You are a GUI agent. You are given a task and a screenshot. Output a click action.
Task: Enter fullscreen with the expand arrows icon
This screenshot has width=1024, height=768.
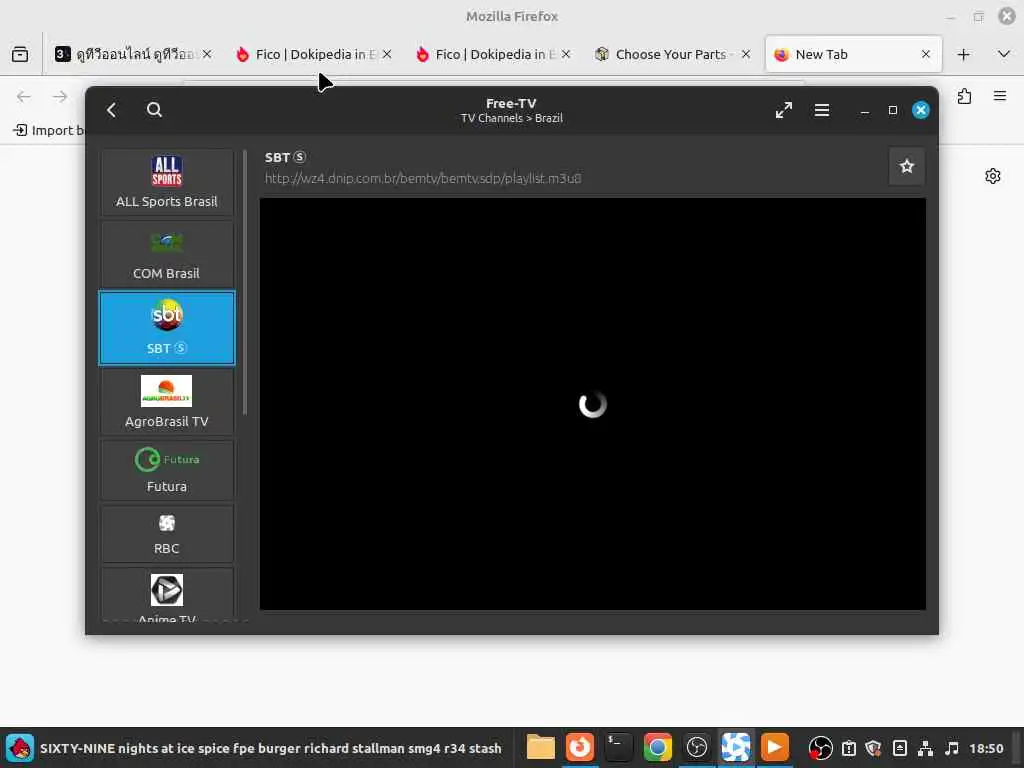pos(784,110)
